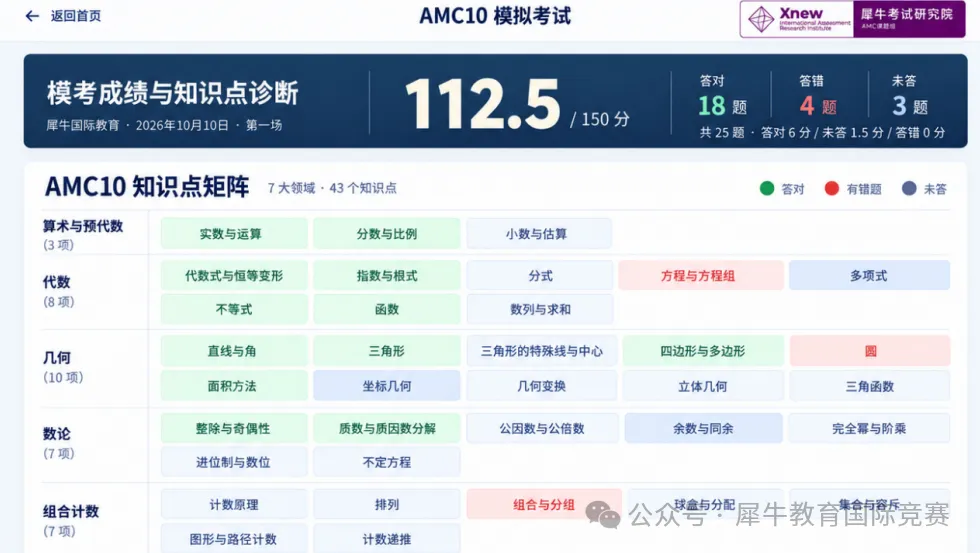This screenshot has height=553, width=980.
Task: Select the 质数与质因数分解 tile
Action: click(386, 428)
